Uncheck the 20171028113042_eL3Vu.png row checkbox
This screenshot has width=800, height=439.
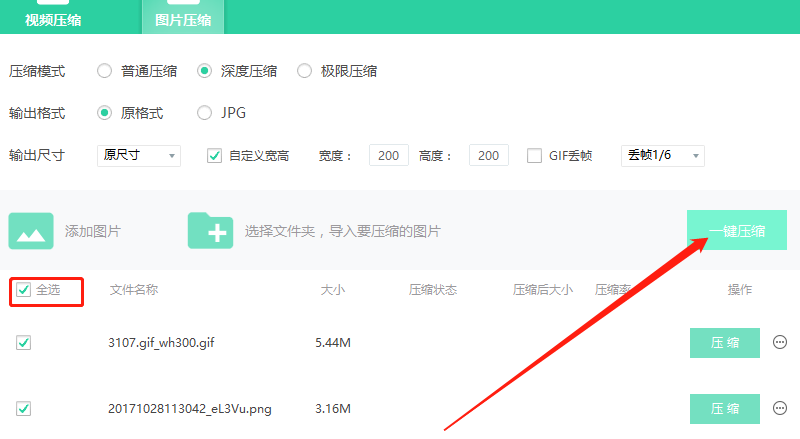pyautogui.click(x=23, y=409)
